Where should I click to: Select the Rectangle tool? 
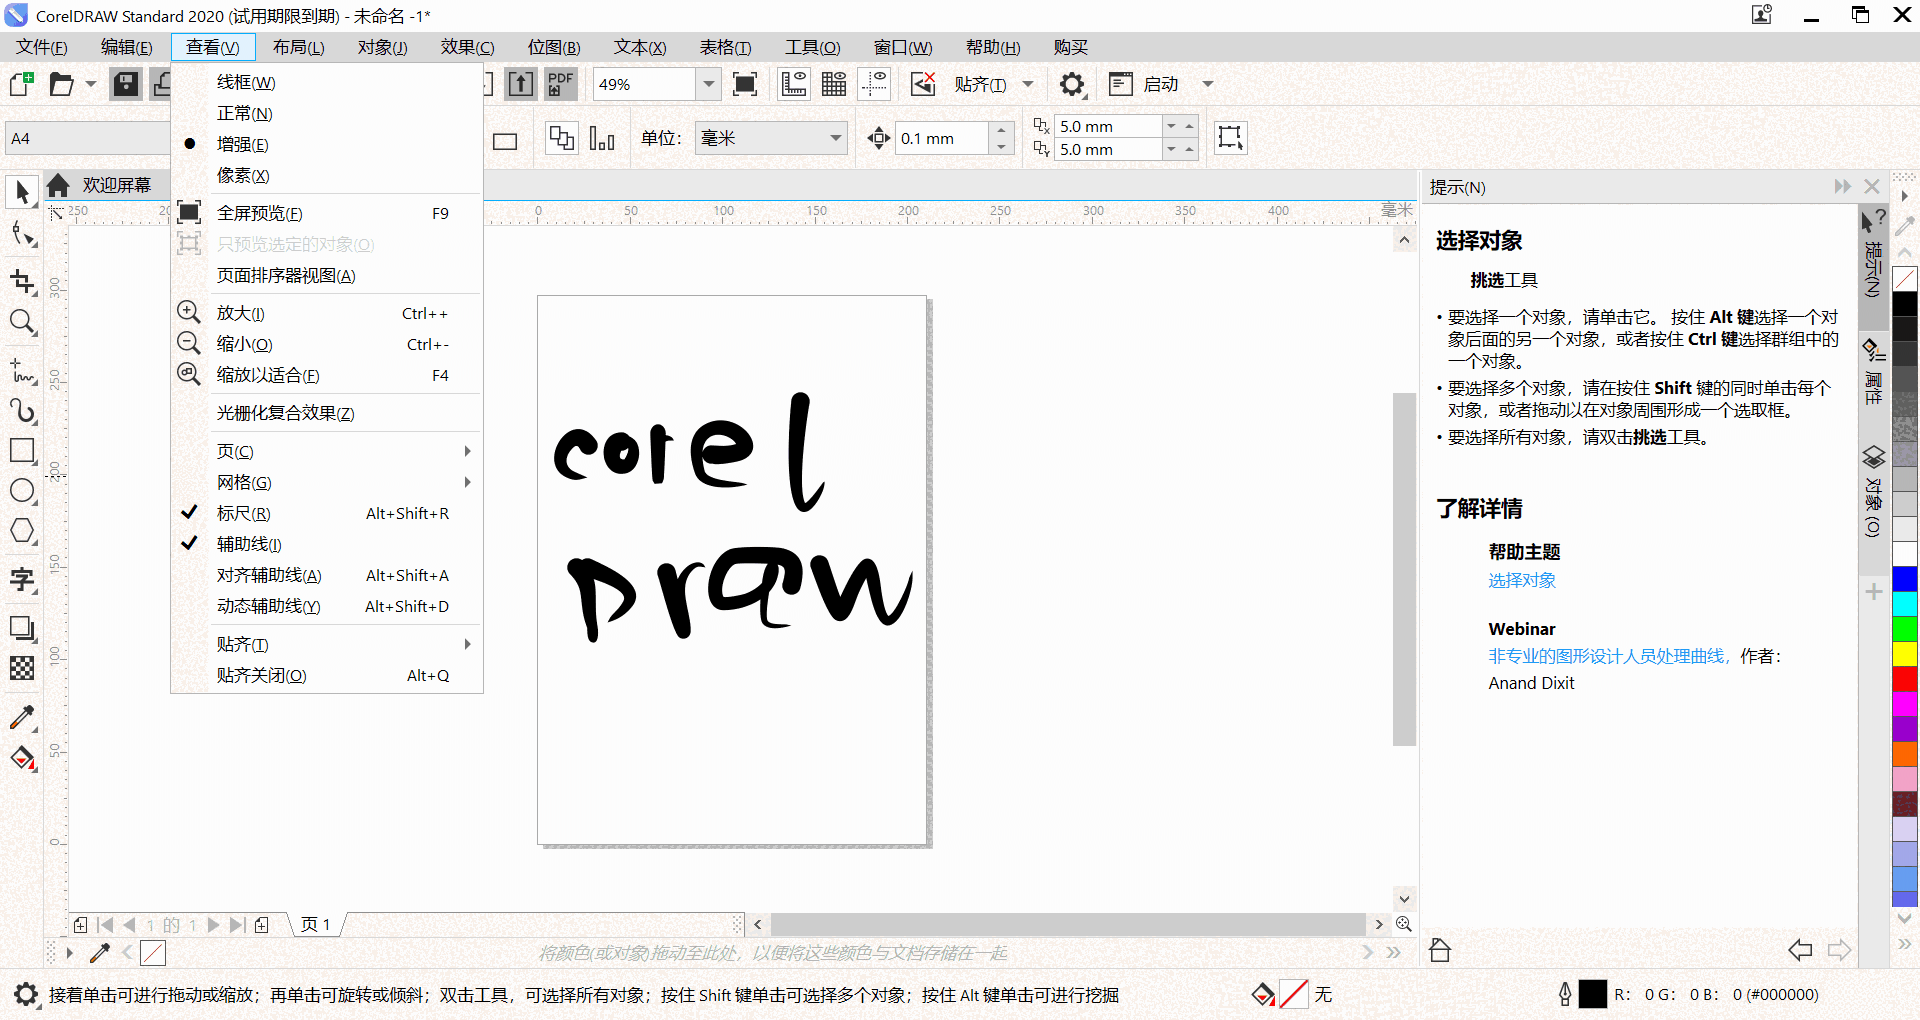pos(22,451)
